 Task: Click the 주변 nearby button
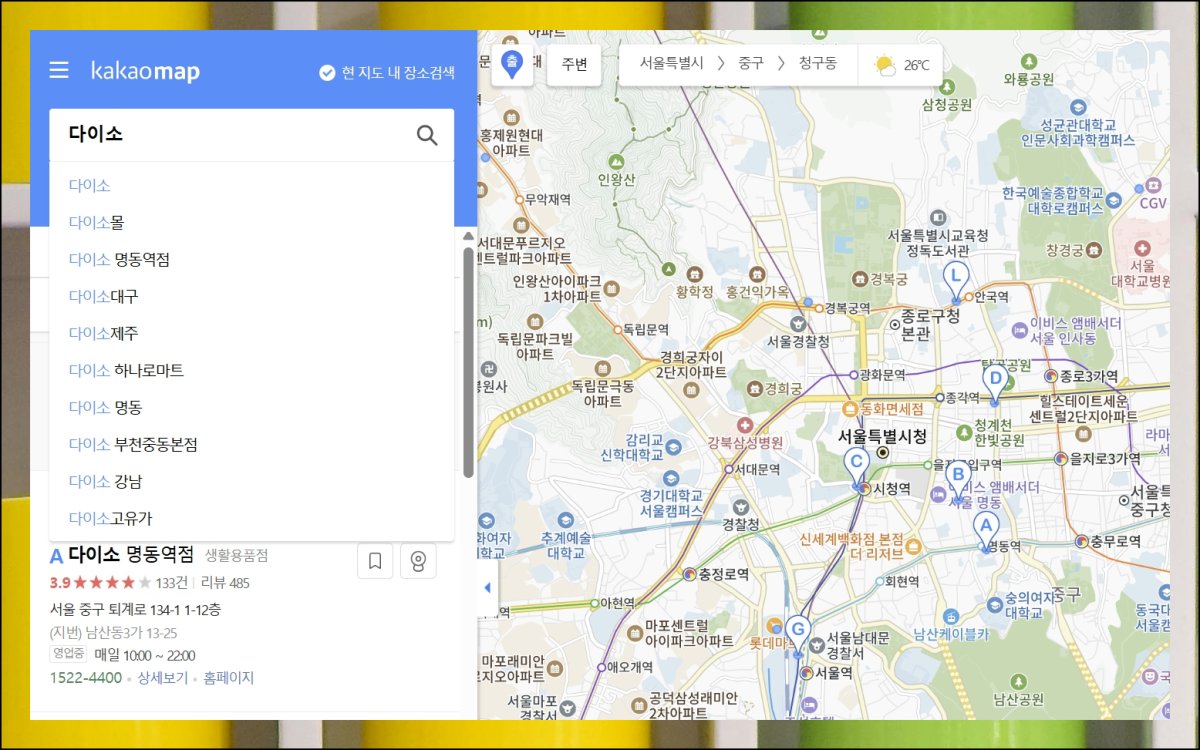click(574, 65)
